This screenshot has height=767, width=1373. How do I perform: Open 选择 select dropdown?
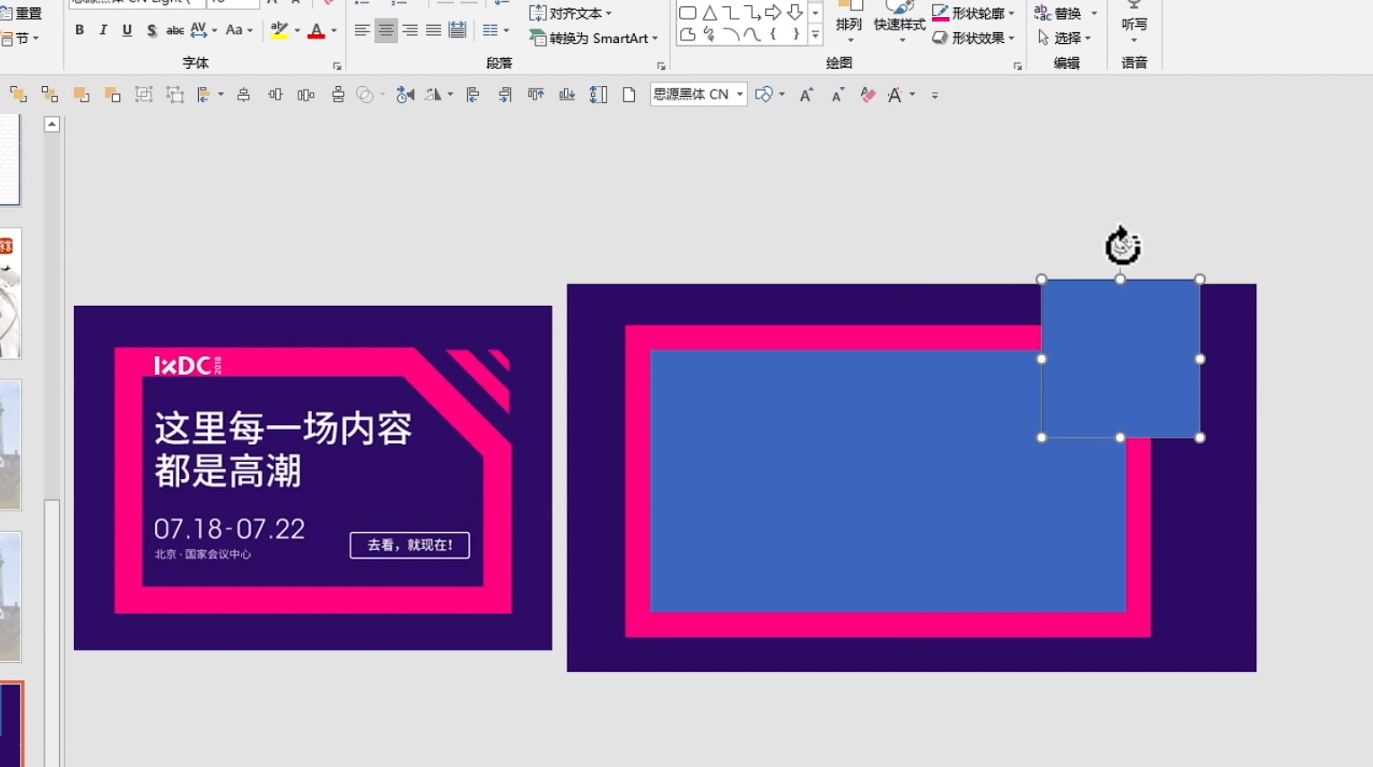point(1064,38)
